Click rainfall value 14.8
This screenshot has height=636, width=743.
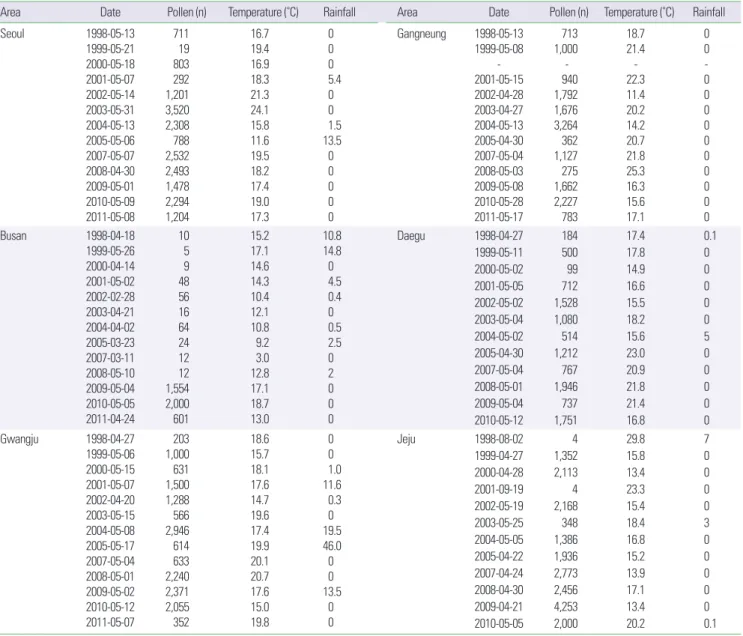[332, 251]
